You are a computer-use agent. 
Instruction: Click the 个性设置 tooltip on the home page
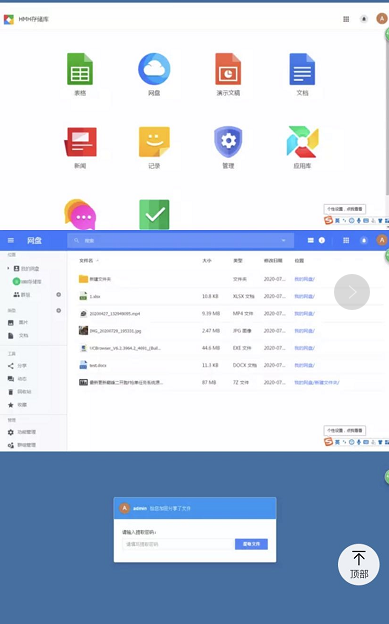click(344, 209)
